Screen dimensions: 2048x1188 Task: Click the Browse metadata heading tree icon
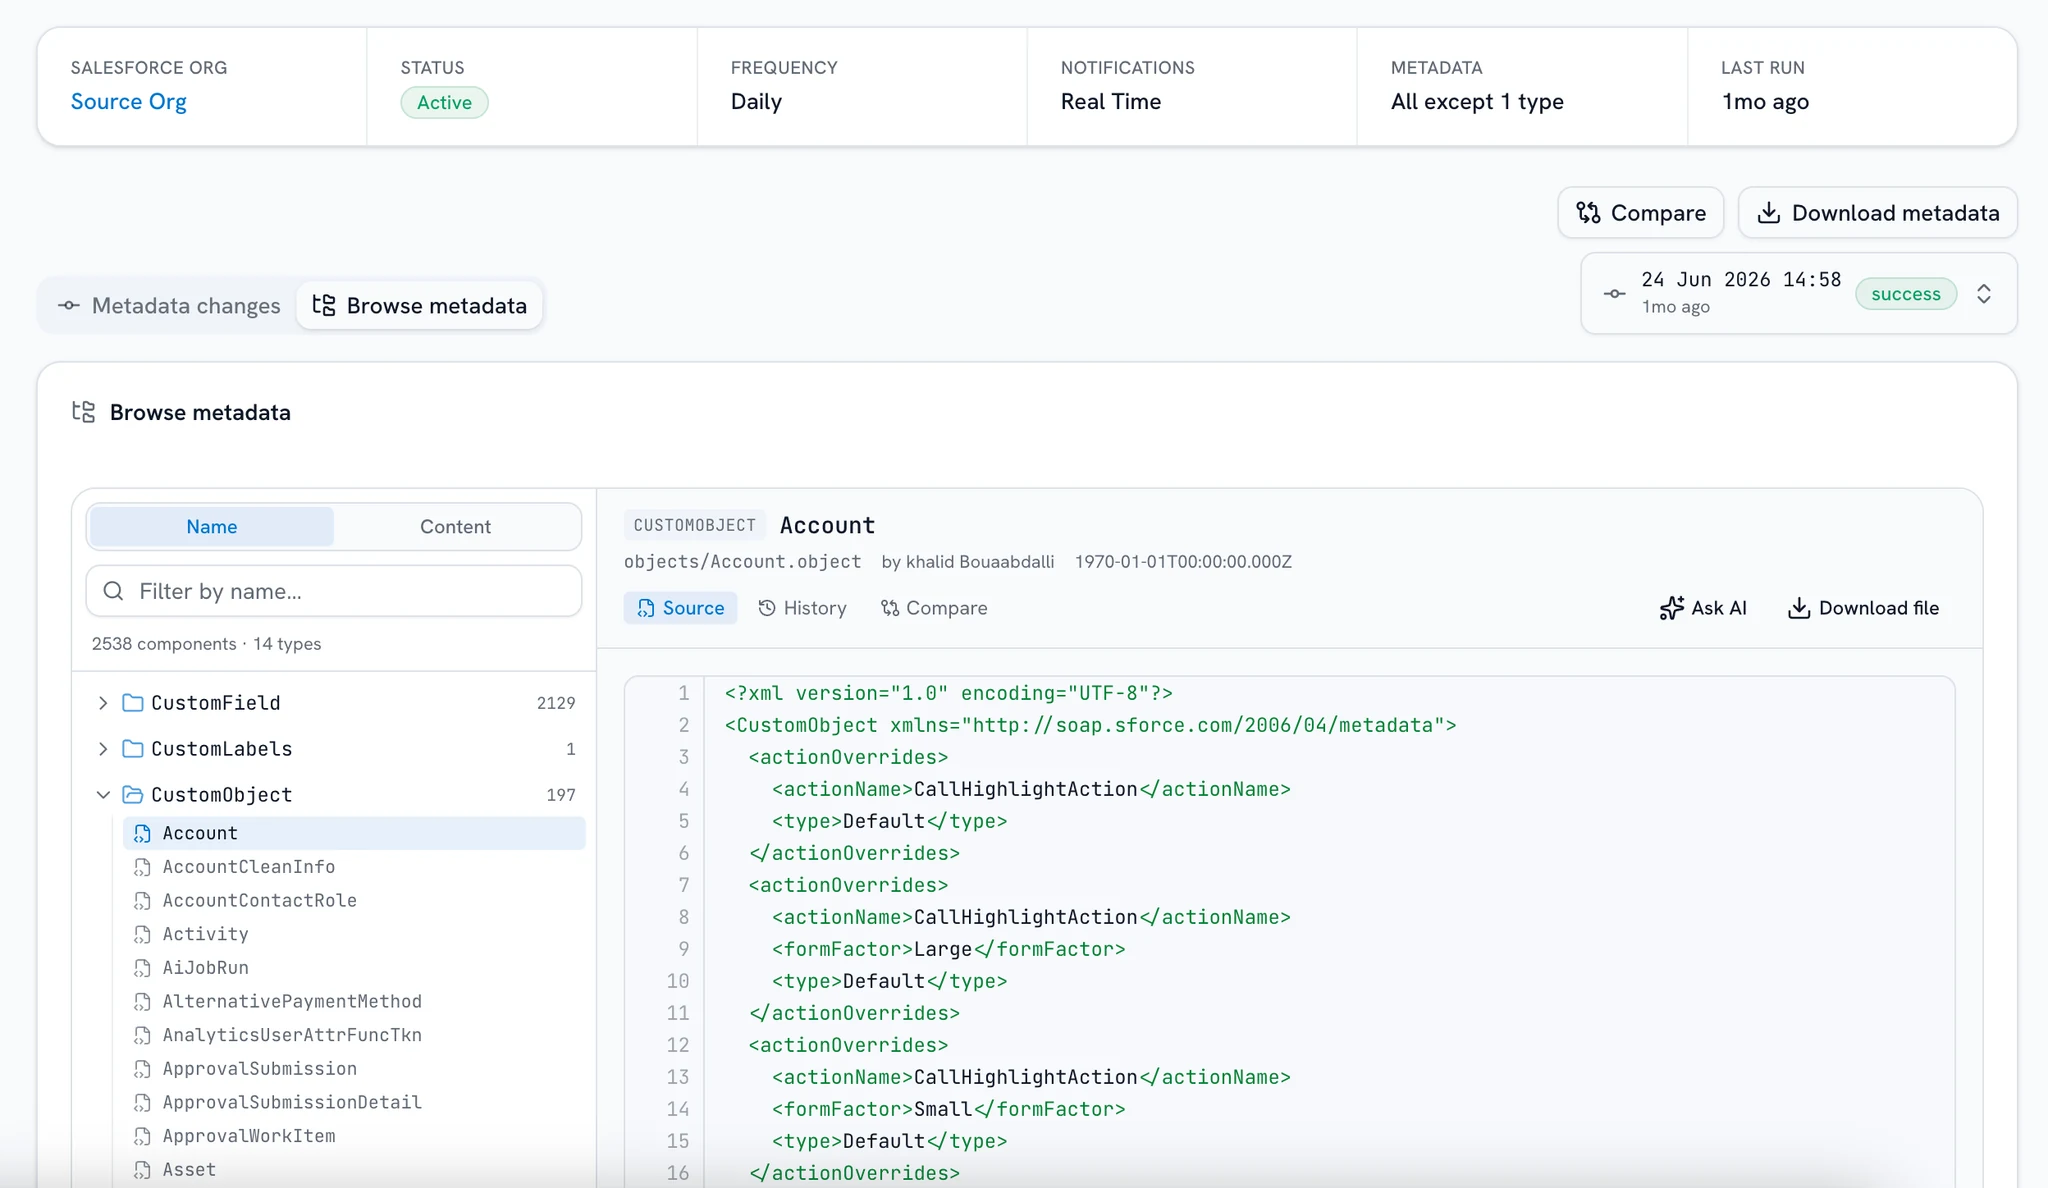click(84, 412)
